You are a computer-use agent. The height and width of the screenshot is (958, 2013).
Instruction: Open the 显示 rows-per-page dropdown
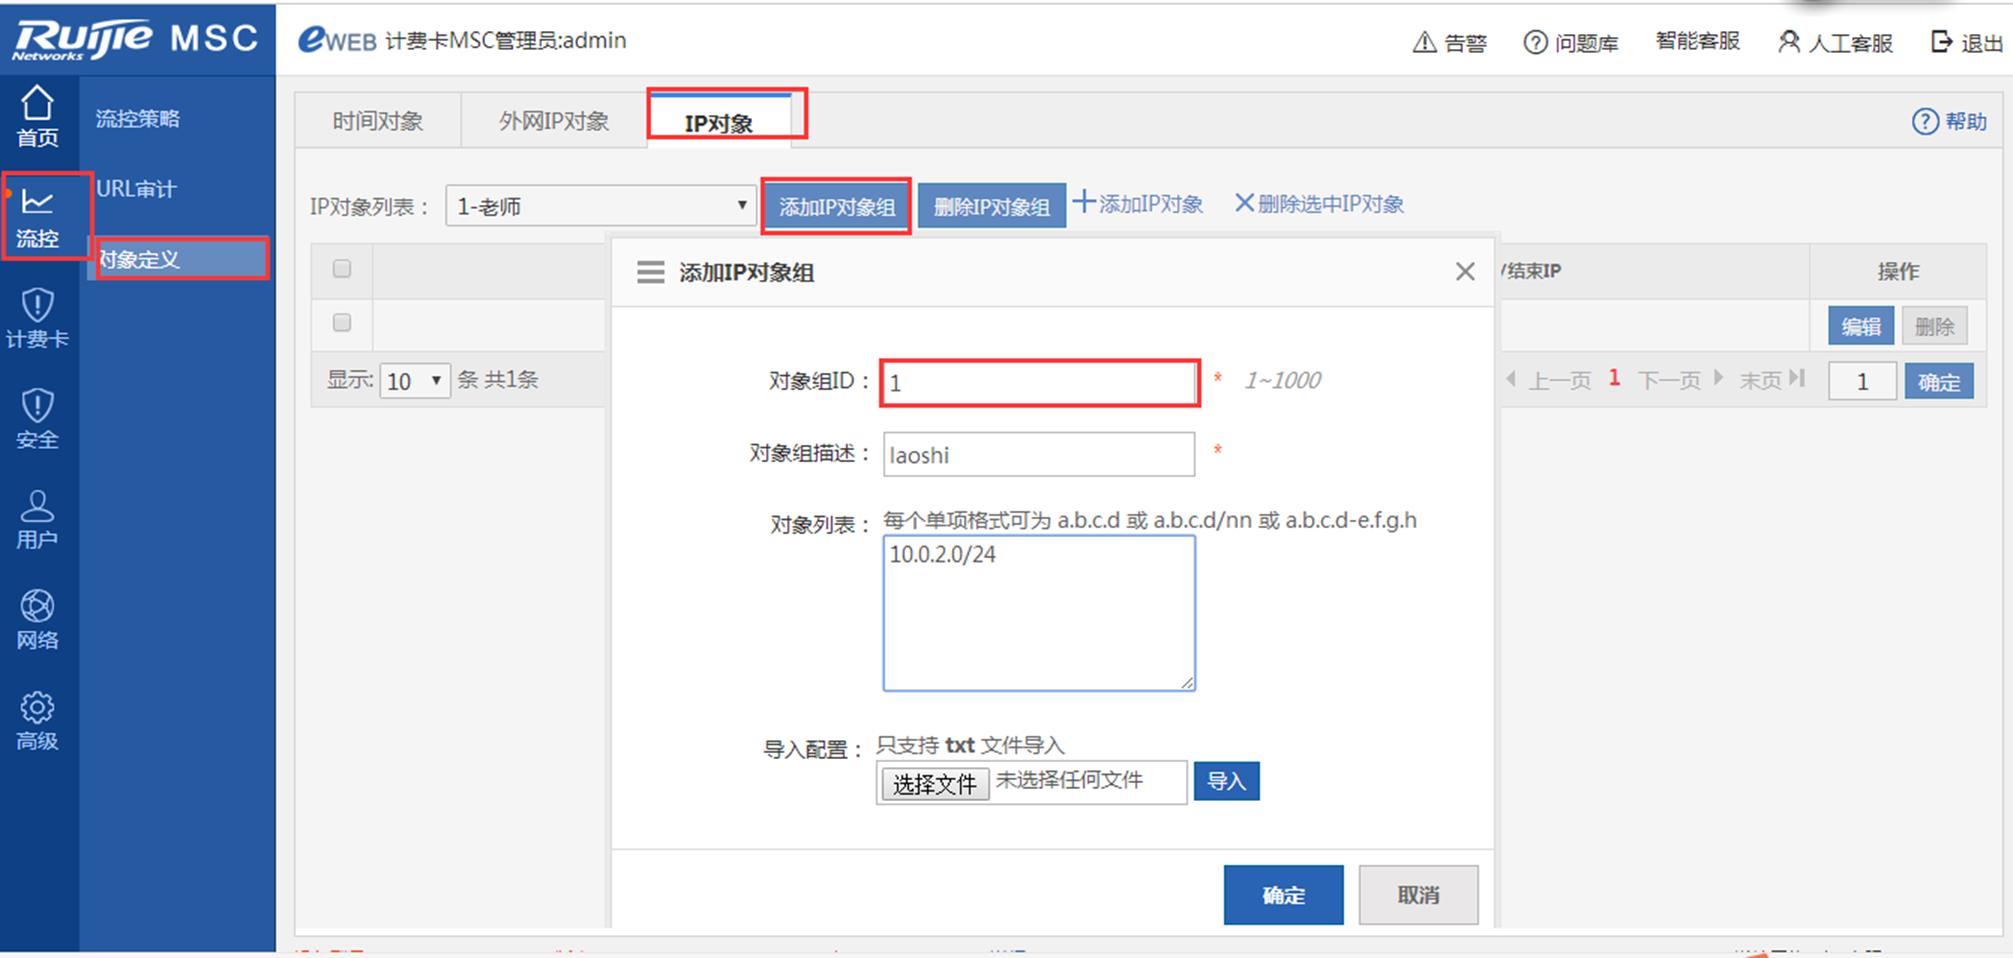(x=414, y=381)
